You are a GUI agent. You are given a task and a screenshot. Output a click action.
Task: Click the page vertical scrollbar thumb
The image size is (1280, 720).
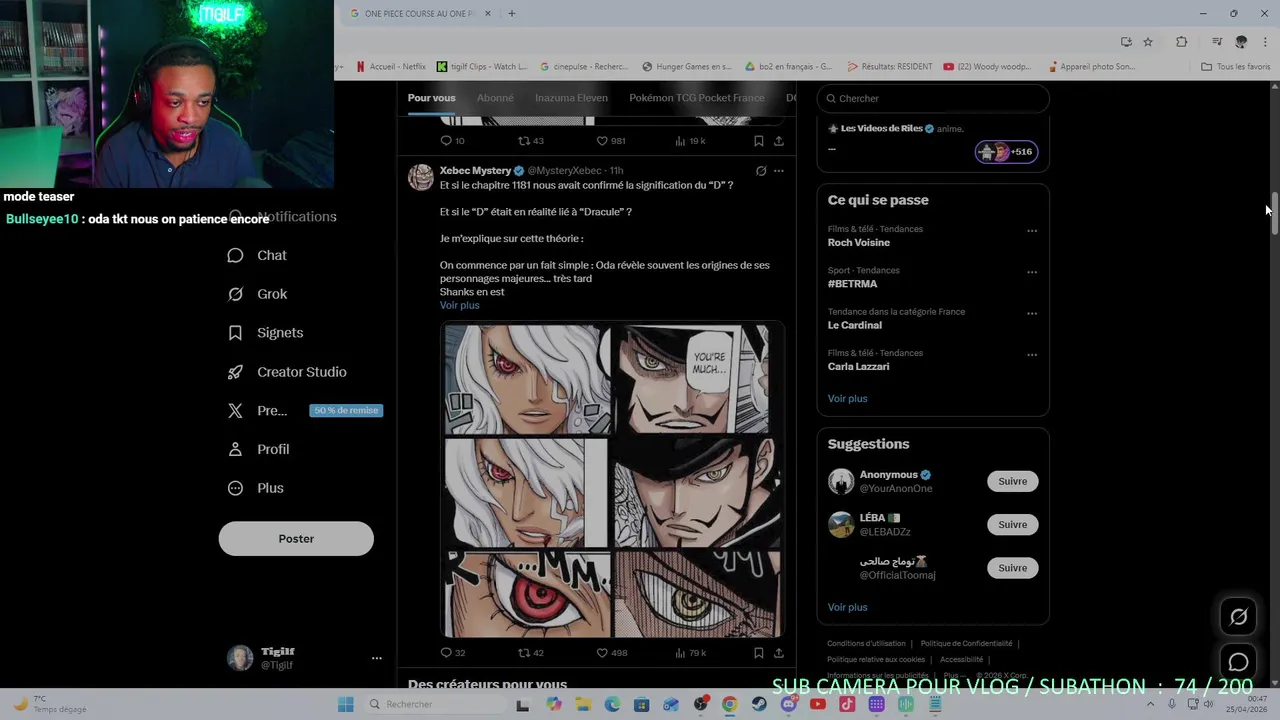1274,213
